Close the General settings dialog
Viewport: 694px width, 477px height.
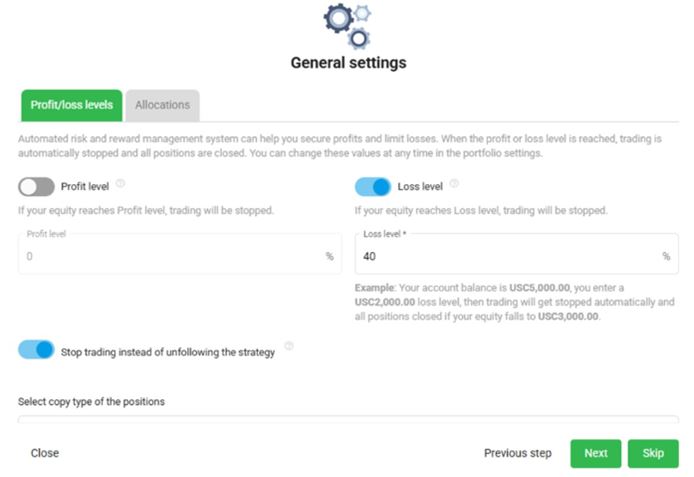click(x=45, y=453)
